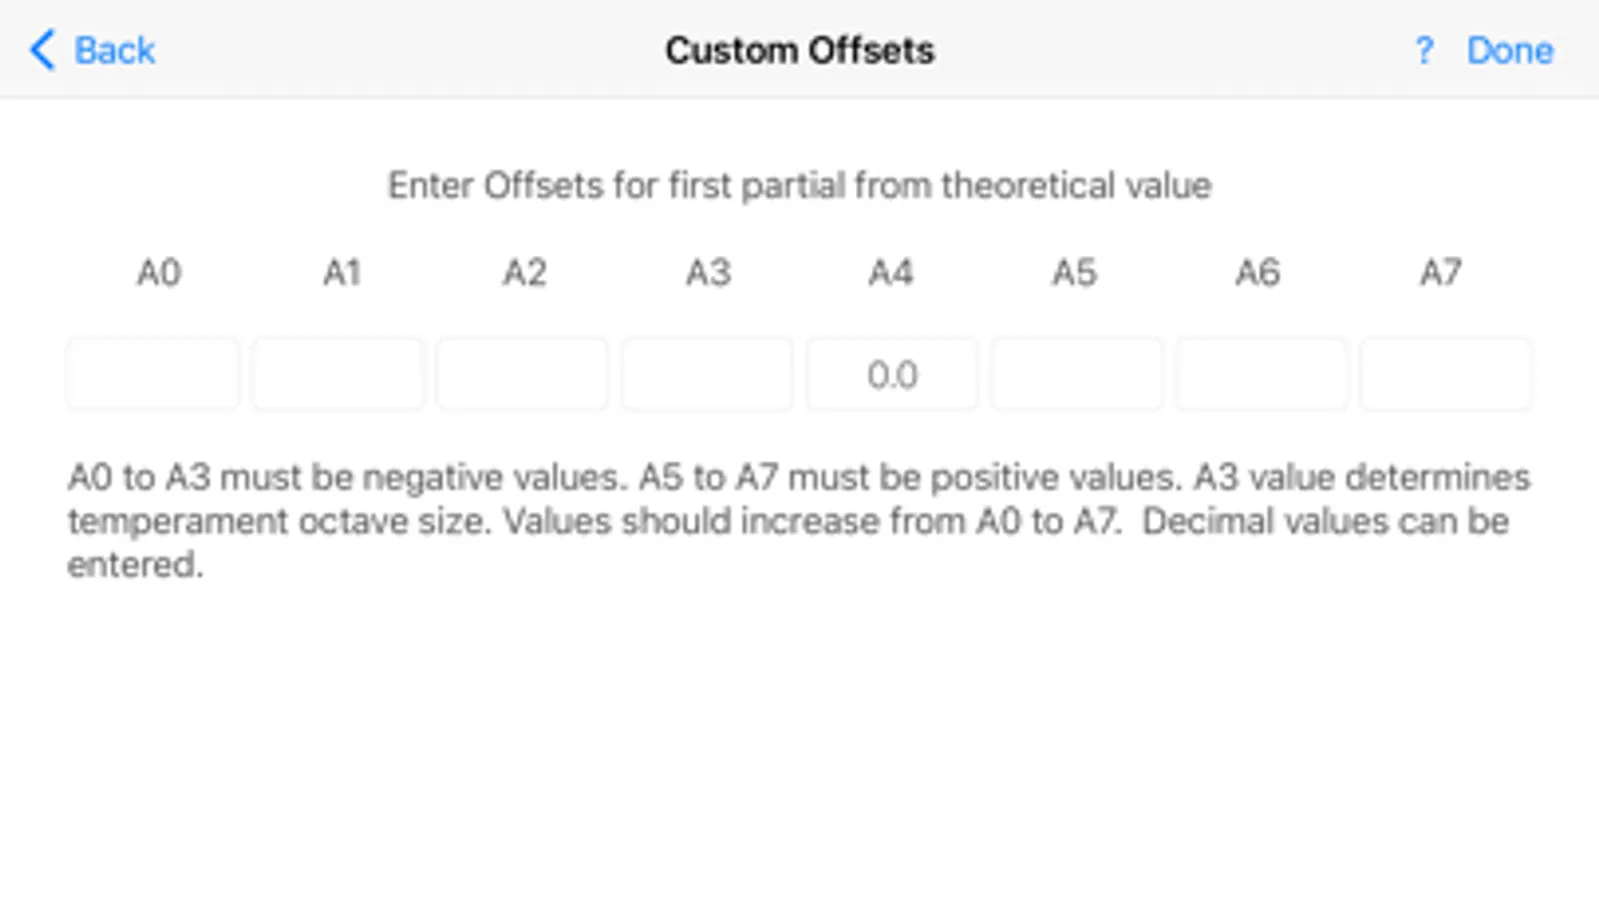Click the A4 field showing 0.0
1599x900 pixels.
pyautogui.click(x=892, y=375)
